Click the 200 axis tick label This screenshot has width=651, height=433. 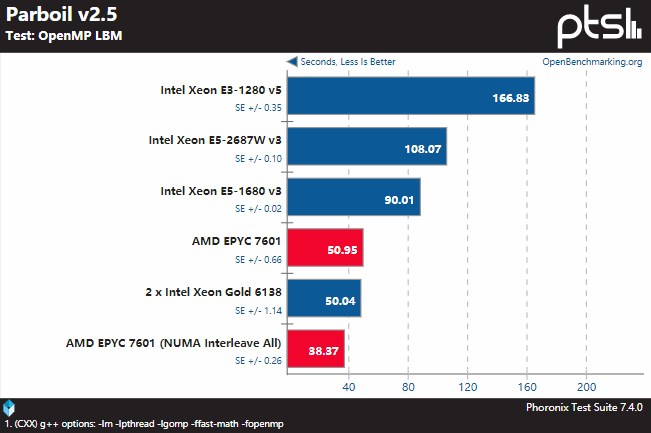[x=586, y=387]
